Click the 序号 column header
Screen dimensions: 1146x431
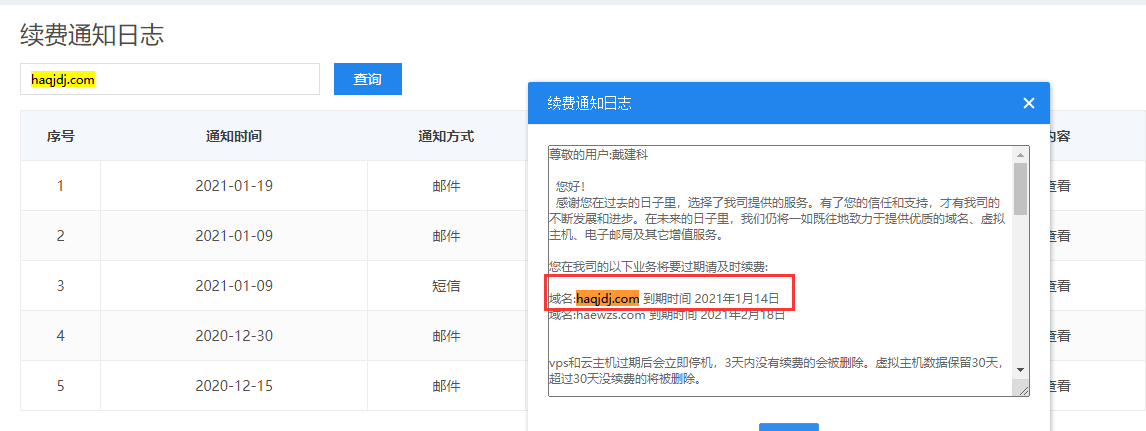60,136
